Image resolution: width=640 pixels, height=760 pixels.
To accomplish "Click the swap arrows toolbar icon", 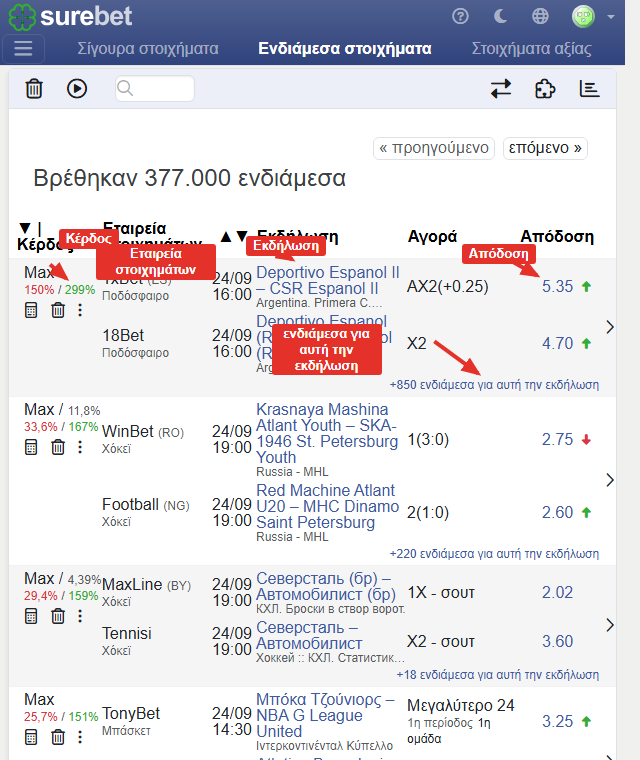I will [x=501, y=89].
